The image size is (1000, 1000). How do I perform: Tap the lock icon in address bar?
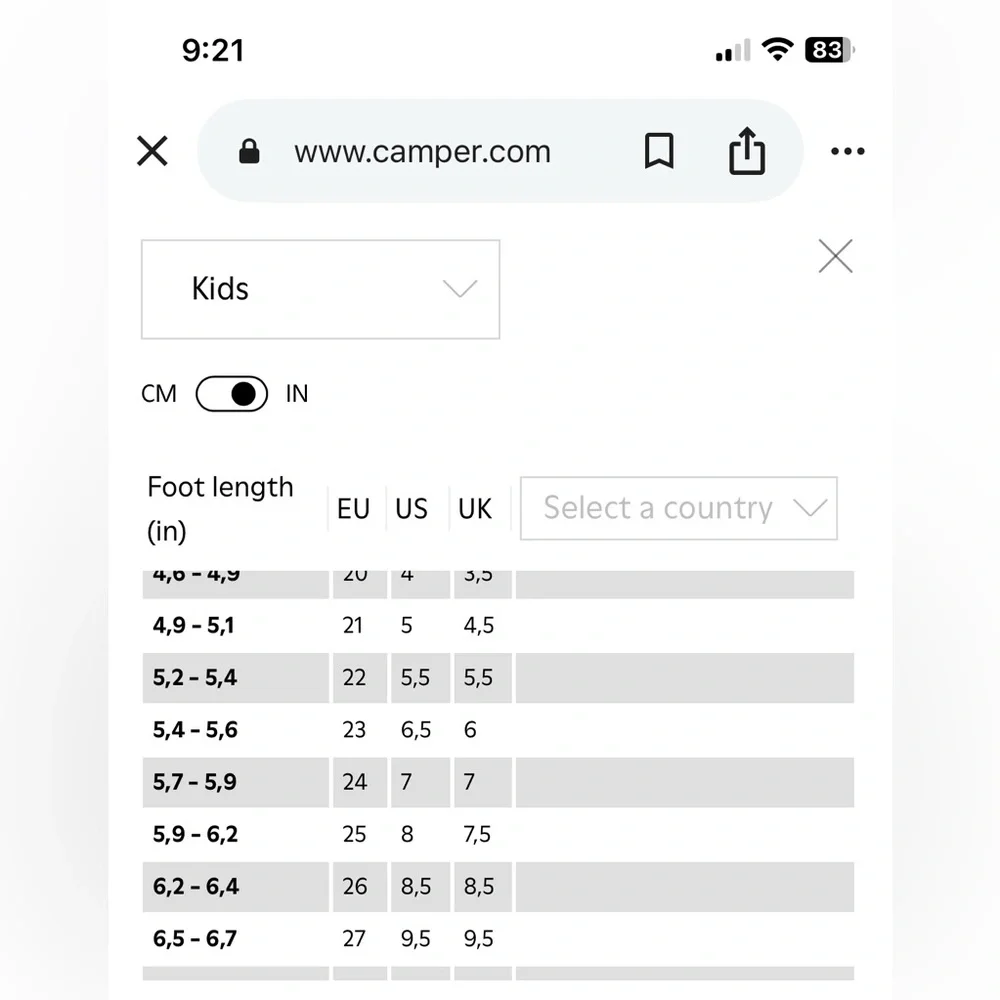(x=249, y=151)
